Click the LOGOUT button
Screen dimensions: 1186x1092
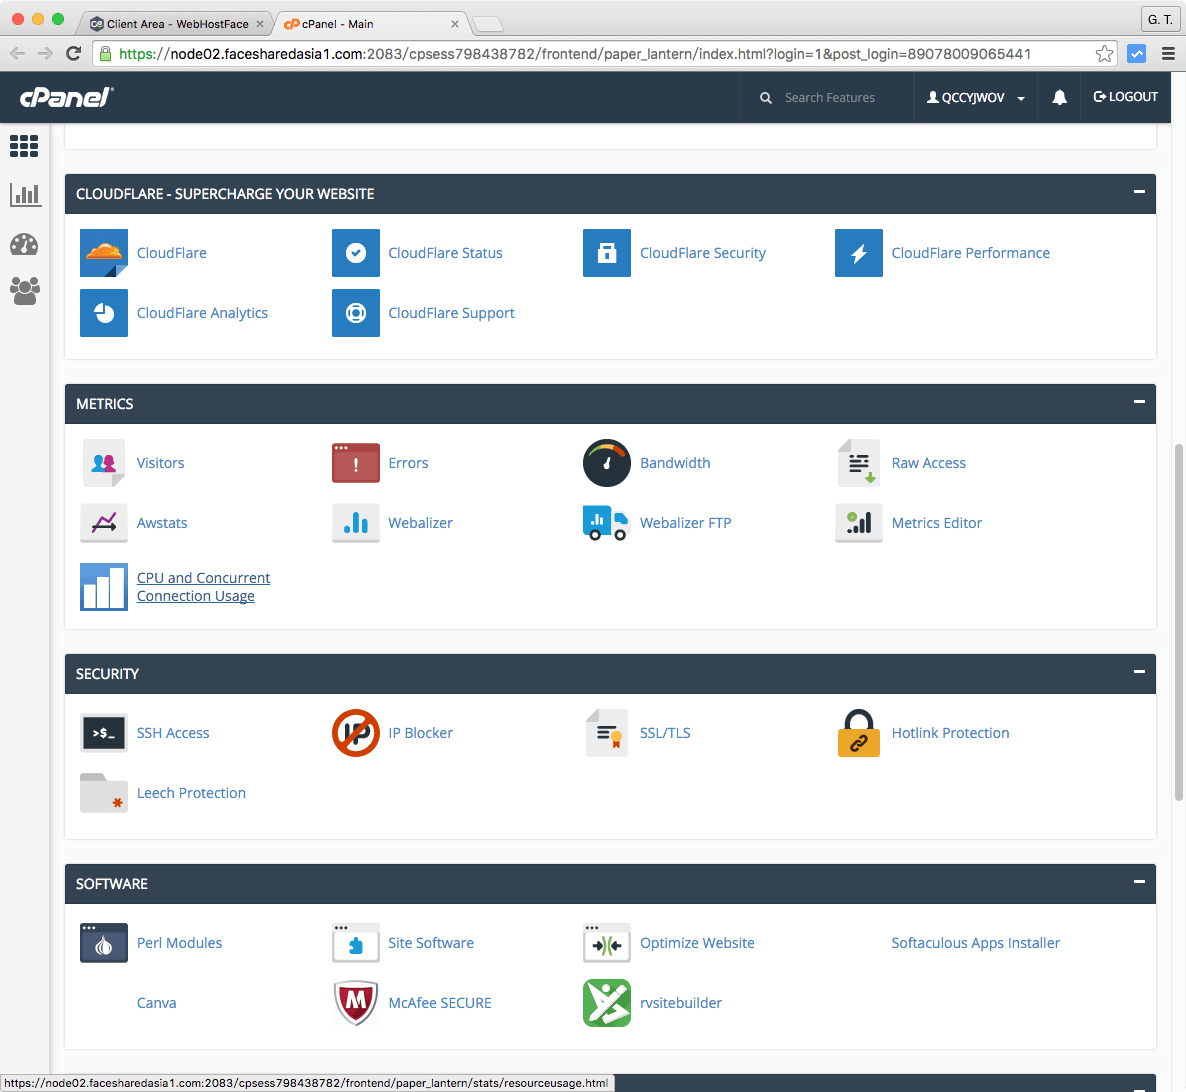point(1125,96)
